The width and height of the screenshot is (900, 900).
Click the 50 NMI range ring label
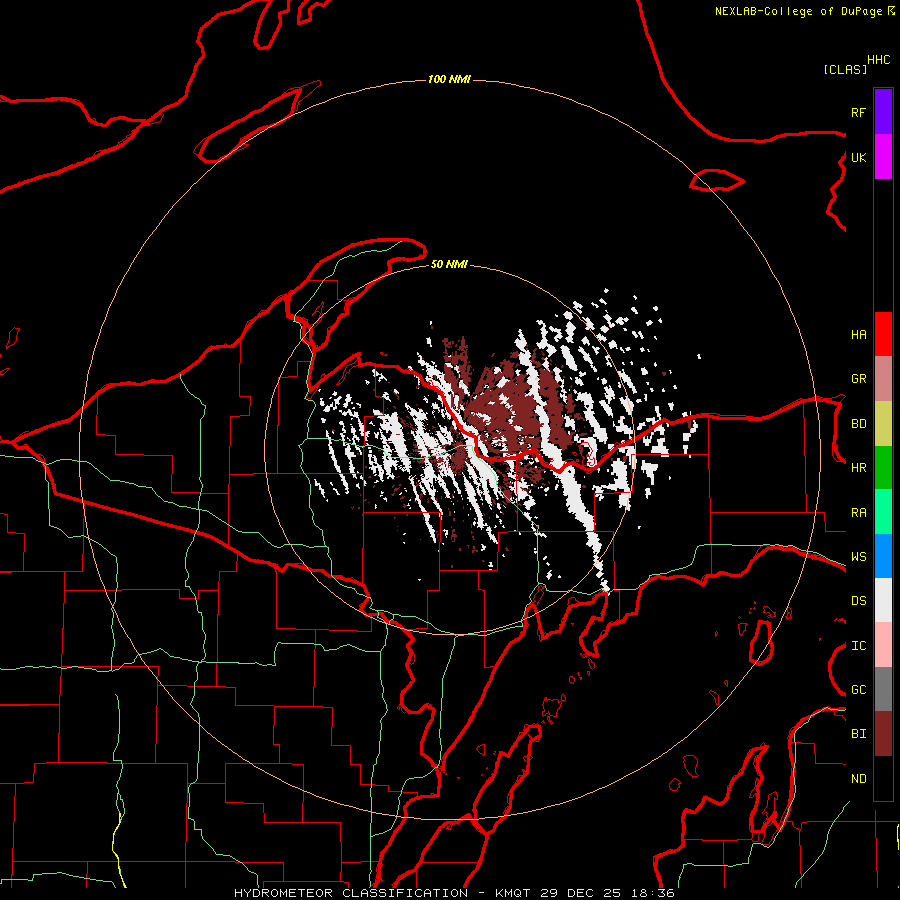click(x=449, y=264)
